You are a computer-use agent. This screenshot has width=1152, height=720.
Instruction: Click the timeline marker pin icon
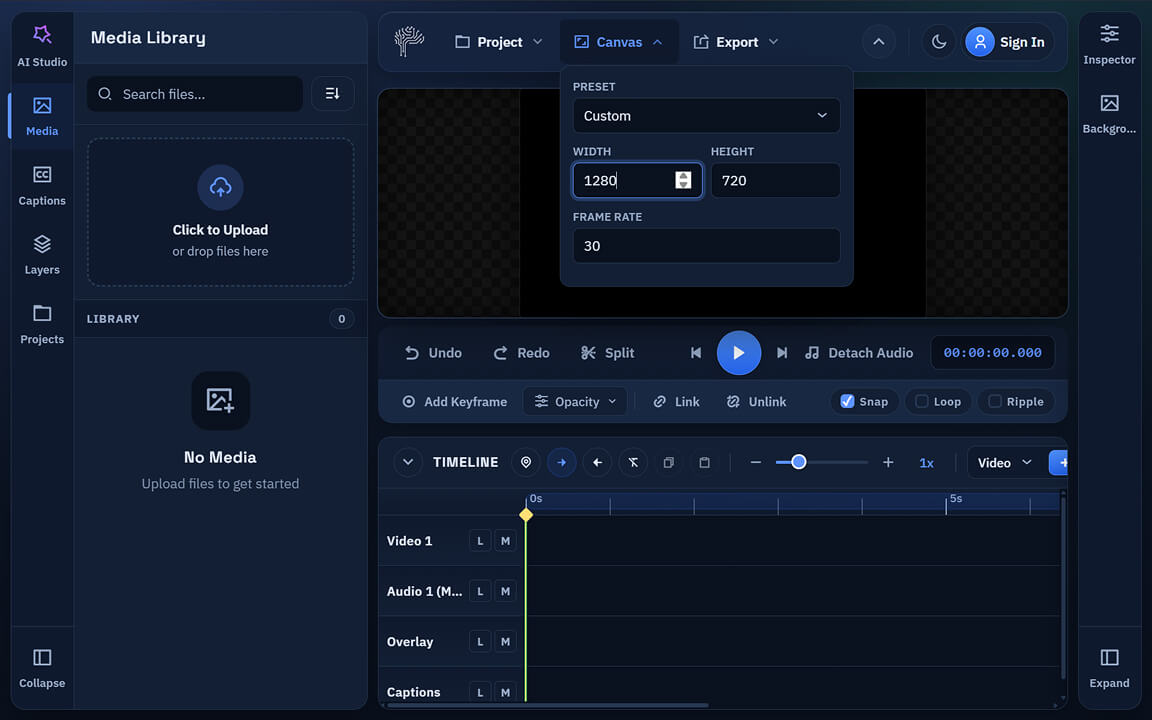[526, 462]
